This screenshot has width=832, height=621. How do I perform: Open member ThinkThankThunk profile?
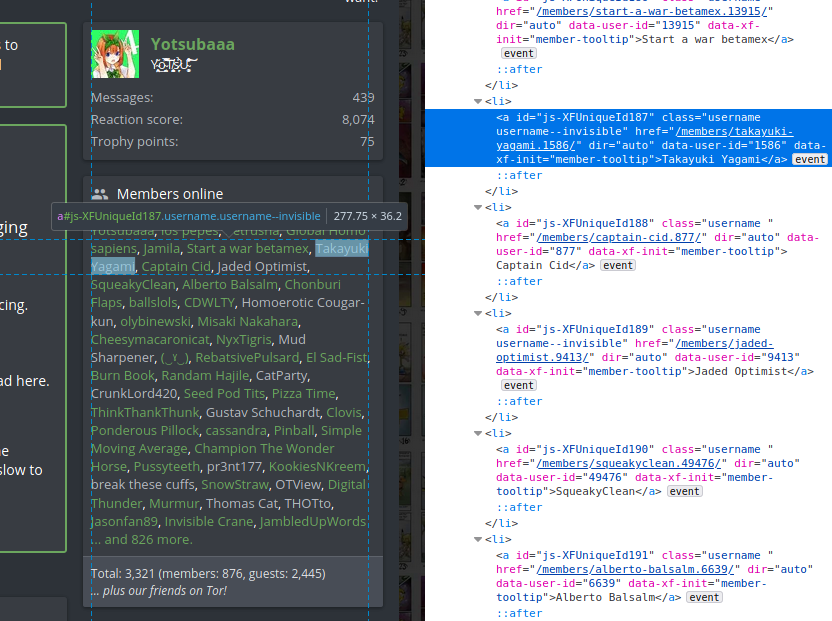coord(145,413)
